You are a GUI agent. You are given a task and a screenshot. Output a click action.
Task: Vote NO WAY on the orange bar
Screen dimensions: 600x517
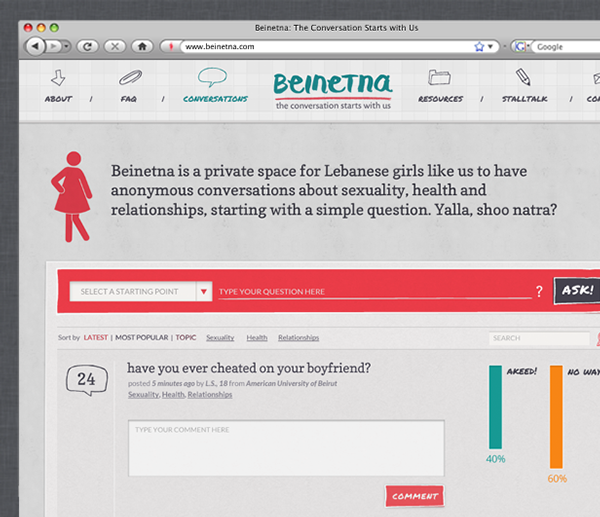[x=556, y=417]
